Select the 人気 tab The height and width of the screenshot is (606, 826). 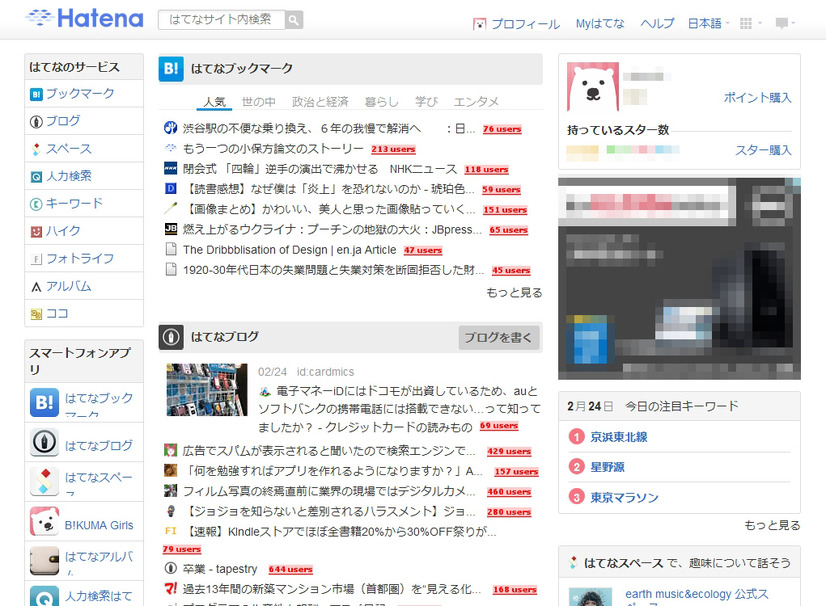[214, 102]
